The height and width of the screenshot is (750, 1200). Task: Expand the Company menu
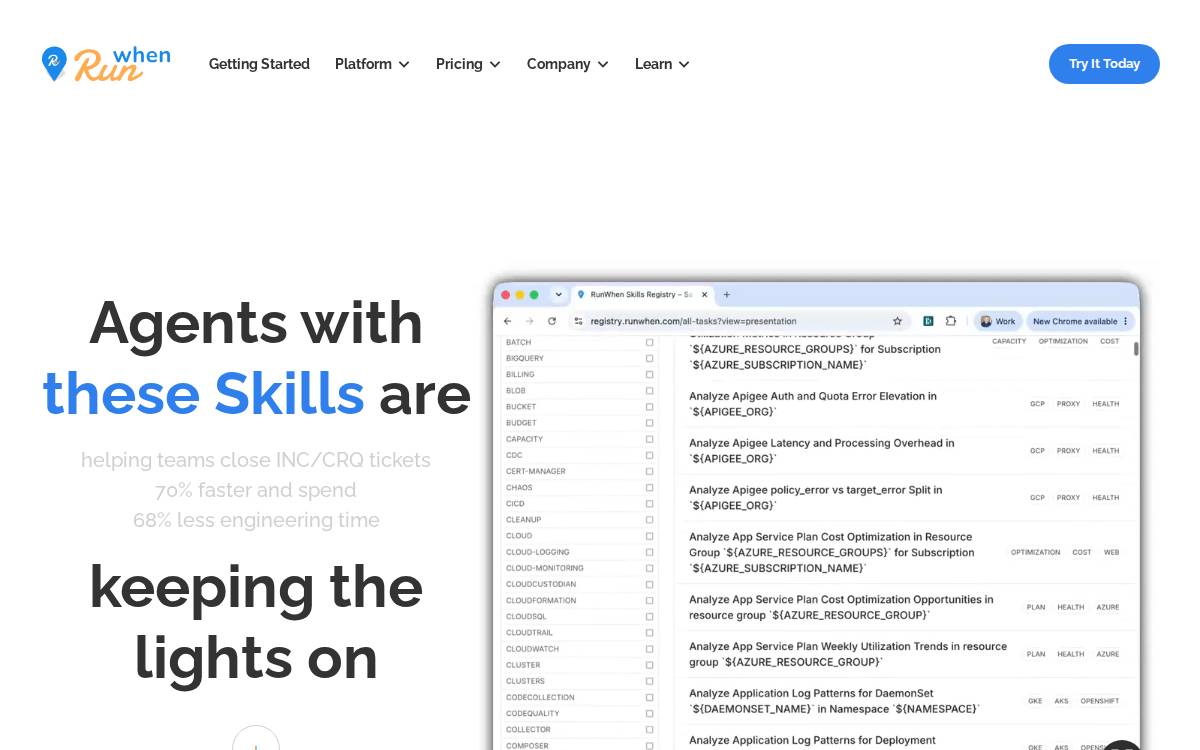[567, 64]
